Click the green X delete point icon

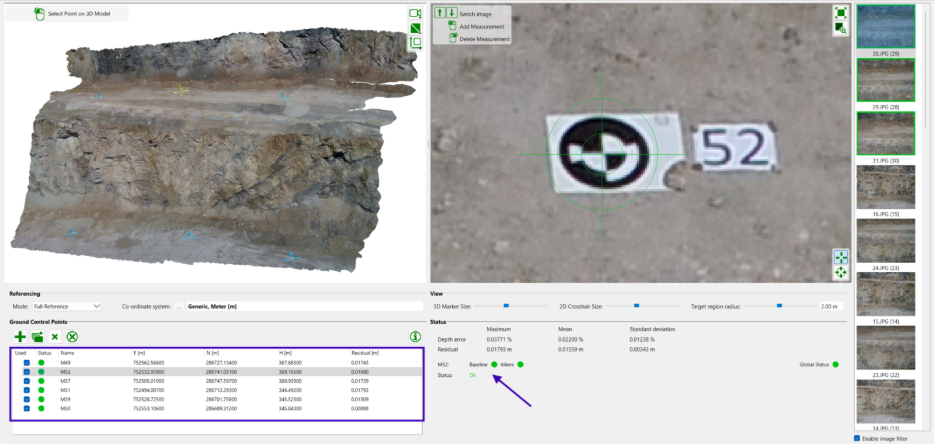tap(55, 338)
